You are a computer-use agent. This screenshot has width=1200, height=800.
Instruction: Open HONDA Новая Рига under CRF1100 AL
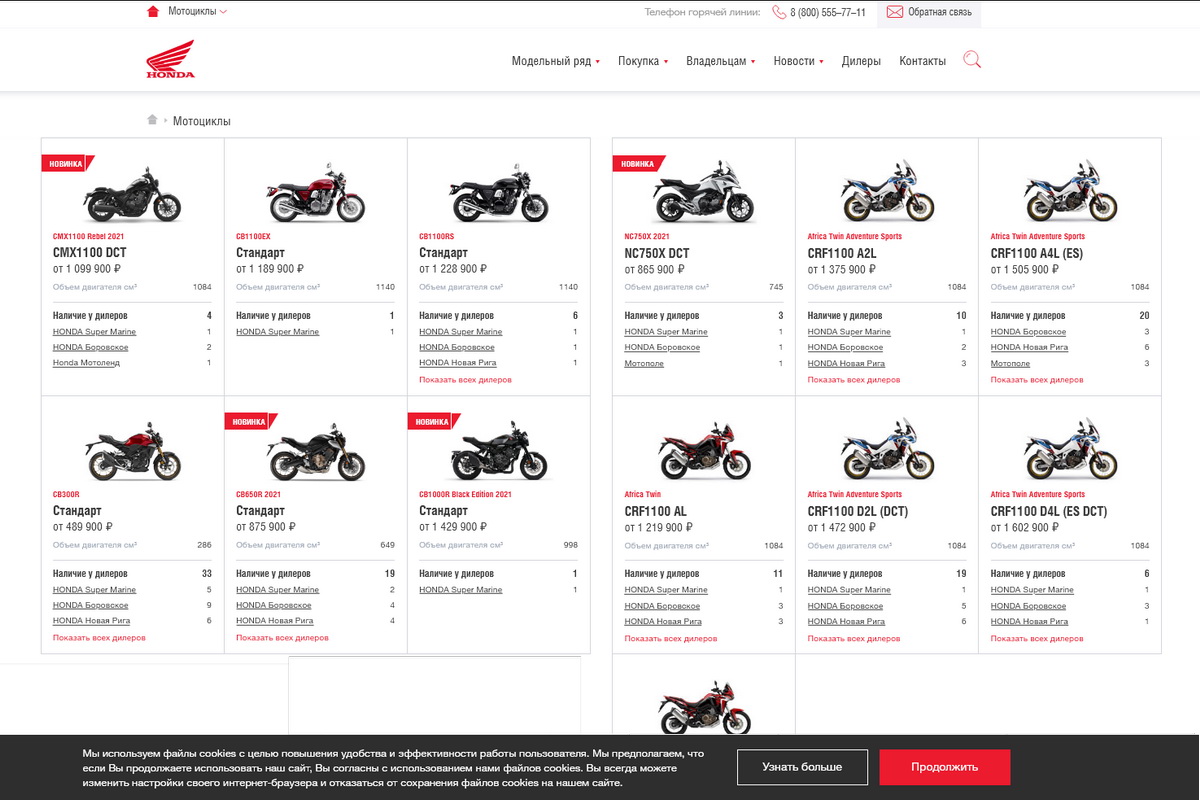tap(664, 622)
